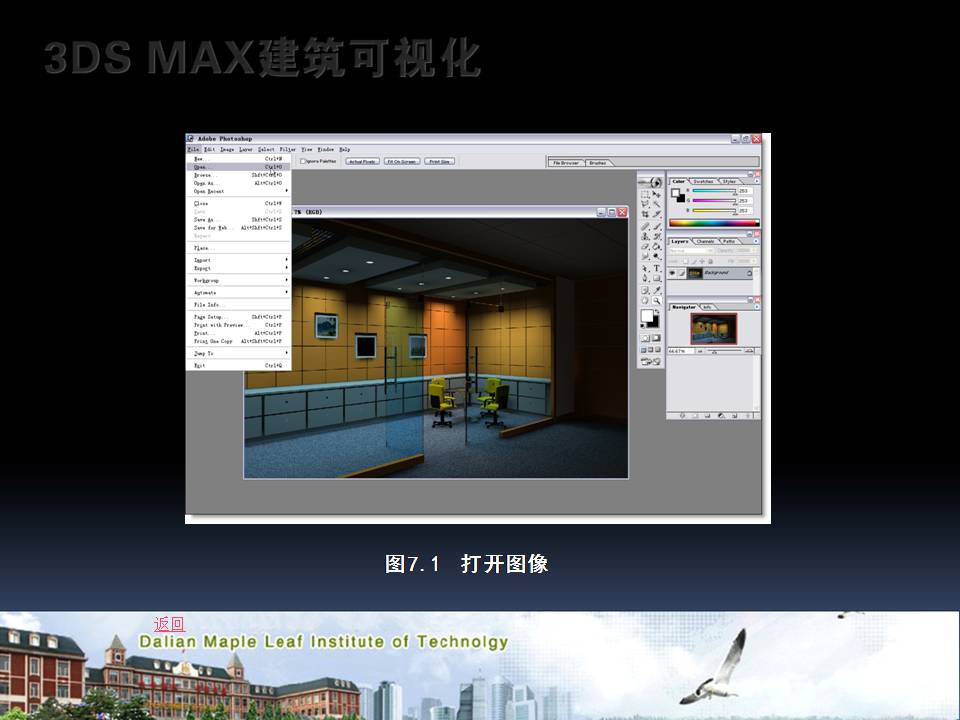
Task: Select the Rectangular Marquee tool
Action: pos(645,194)
